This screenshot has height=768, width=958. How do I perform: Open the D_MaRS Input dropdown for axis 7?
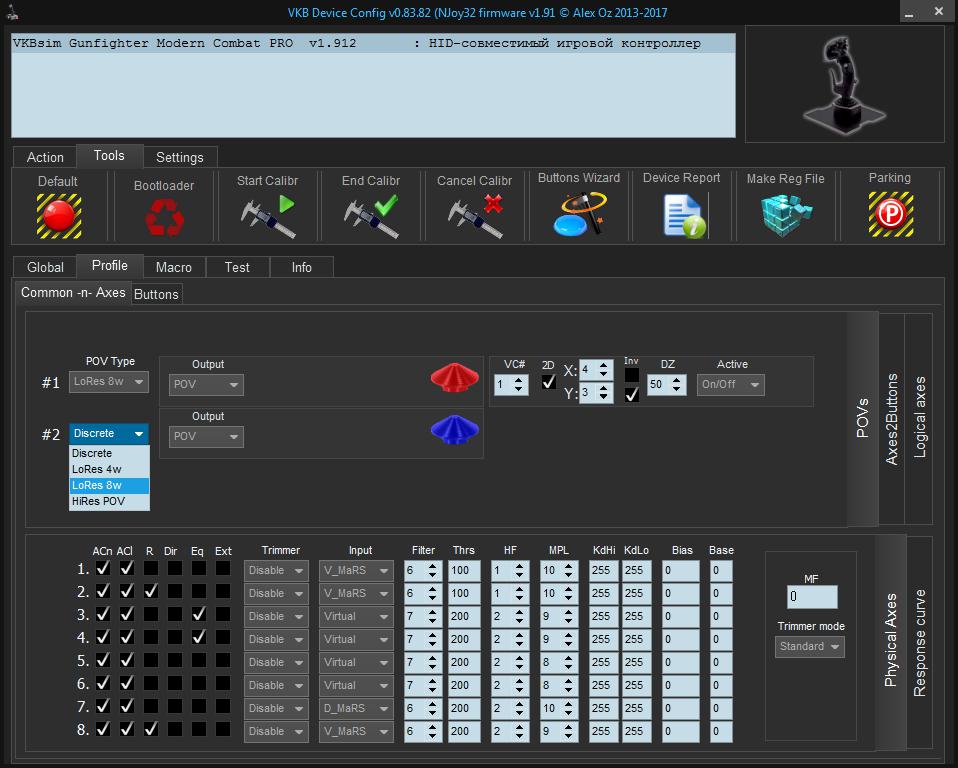(x=356, y=709)
